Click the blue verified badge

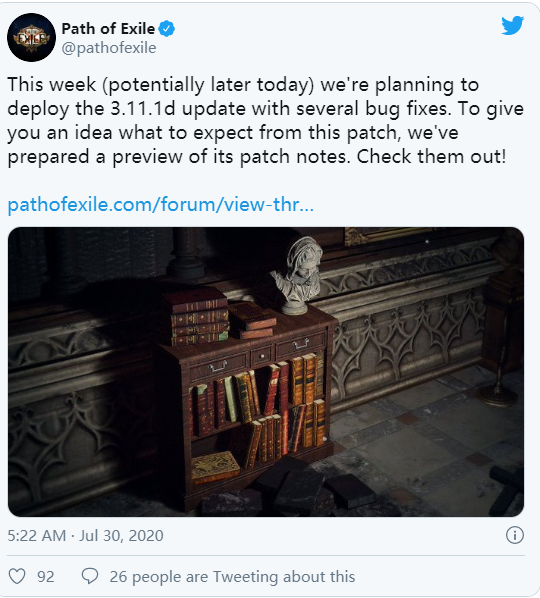[166, 29]
